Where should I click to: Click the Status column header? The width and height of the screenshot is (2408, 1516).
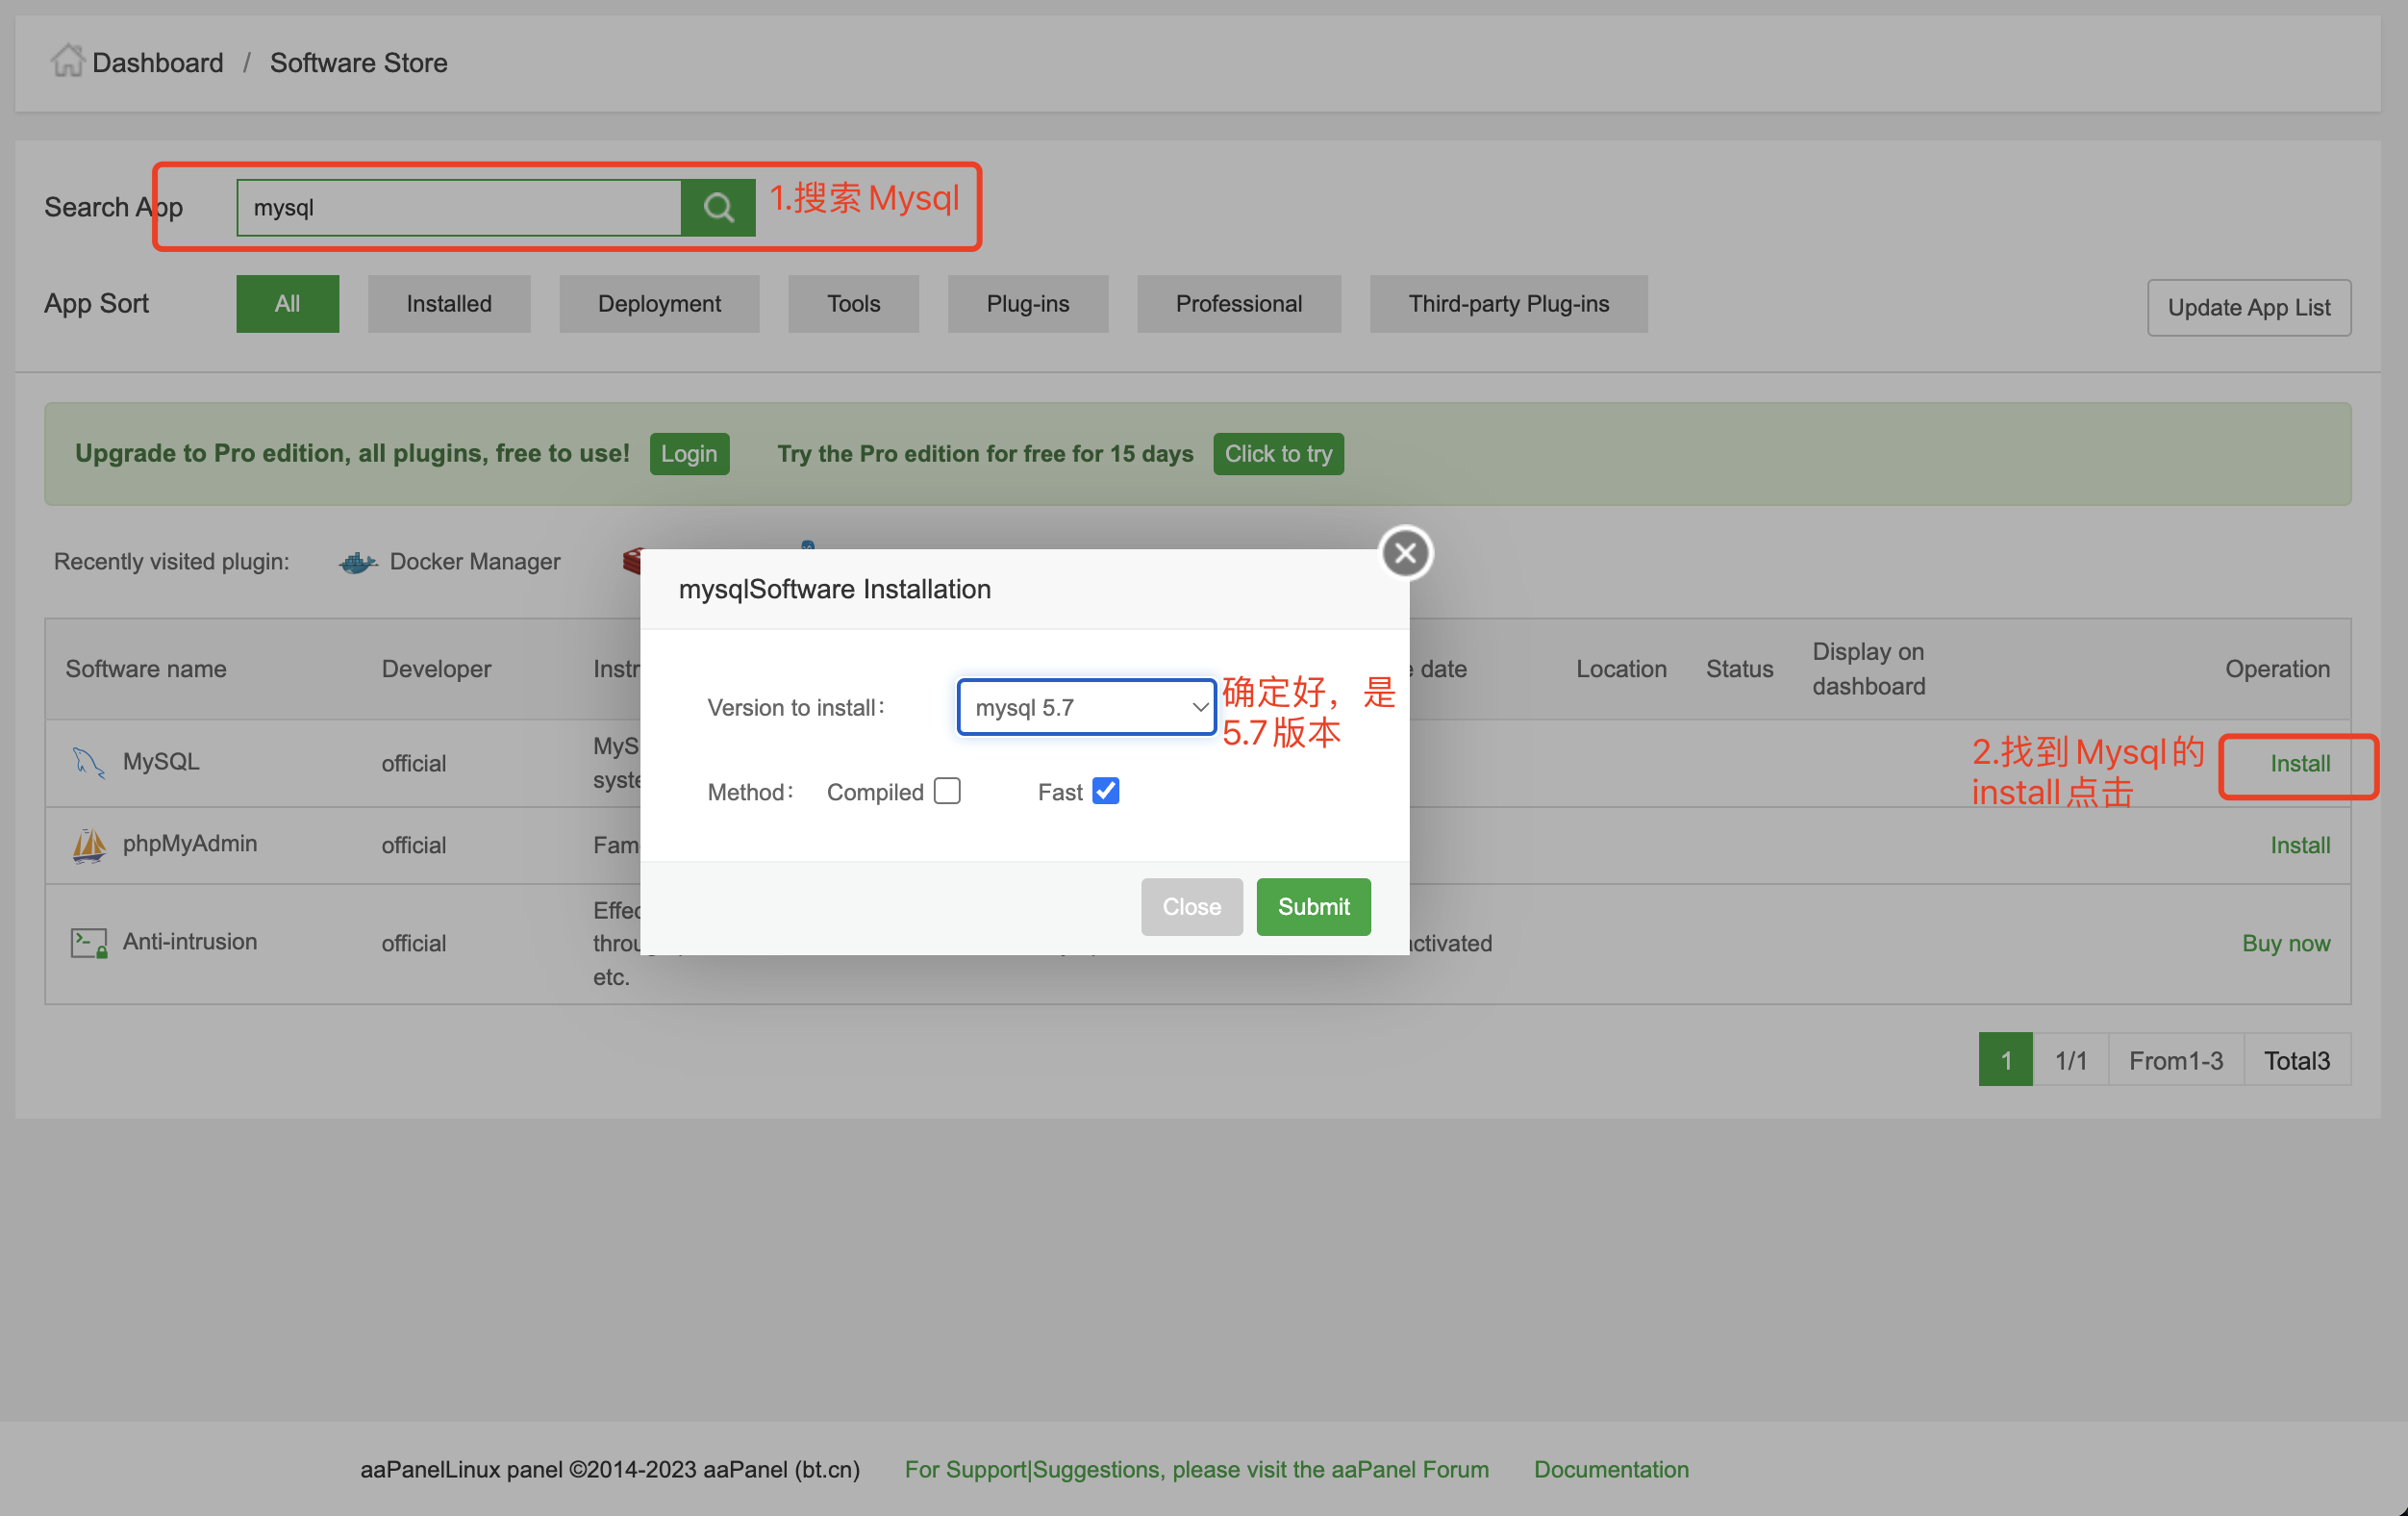click(1739, 669)
